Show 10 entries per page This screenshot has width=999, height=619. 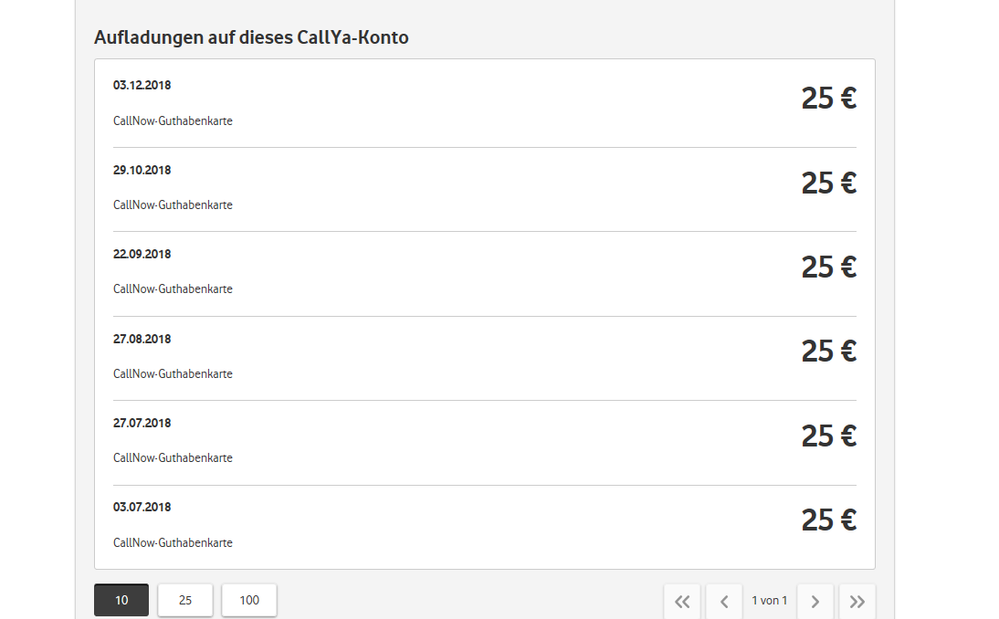(121, 600)
